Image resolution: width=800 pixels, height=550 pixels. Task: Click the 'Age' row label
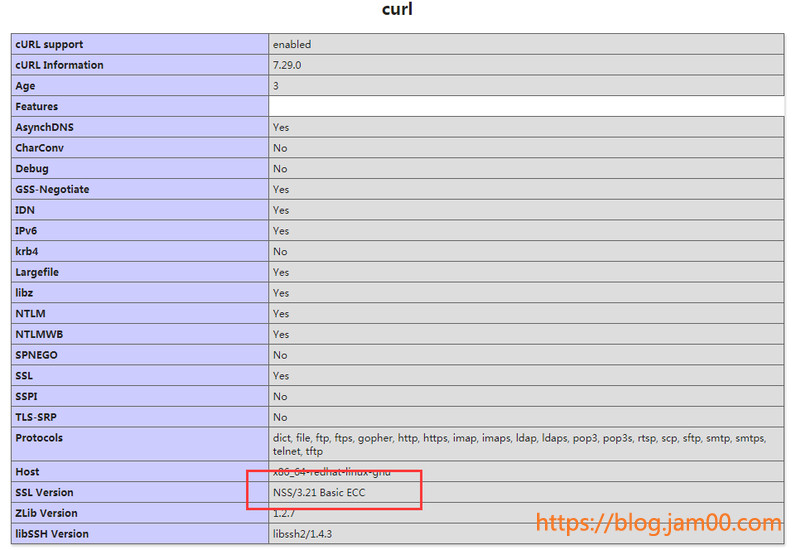click(x=25, y=86)
